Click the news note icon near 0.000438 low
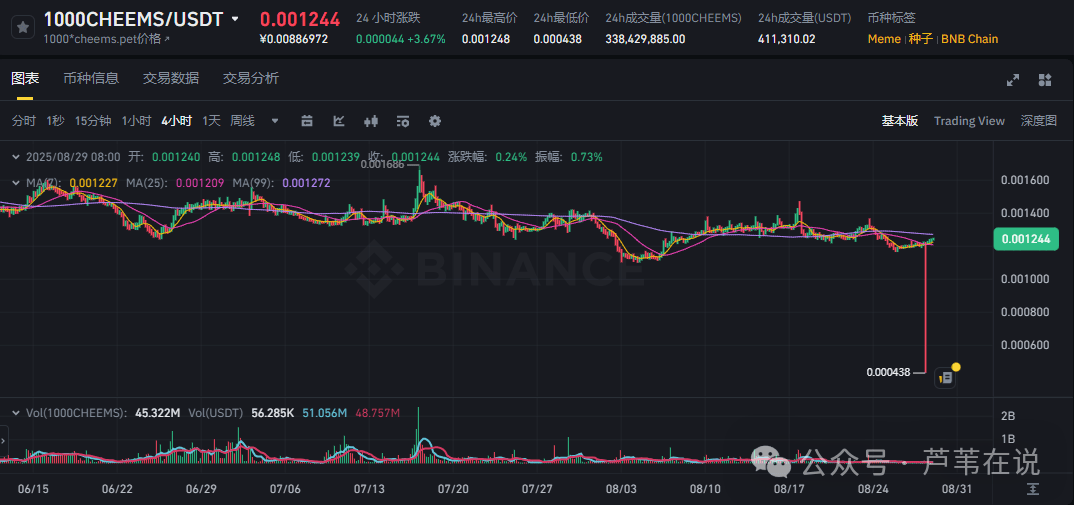 click(x=945, y=377)
